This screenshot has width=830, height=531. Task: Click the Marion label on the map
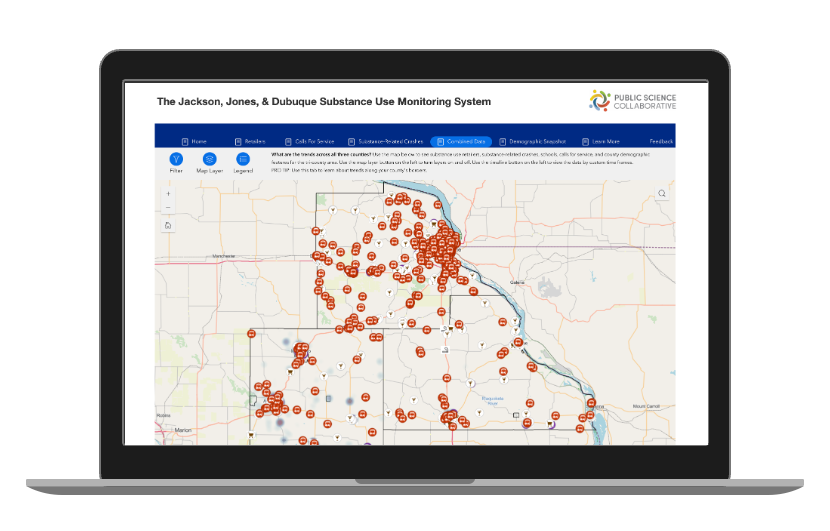click(x=183, y=430)
